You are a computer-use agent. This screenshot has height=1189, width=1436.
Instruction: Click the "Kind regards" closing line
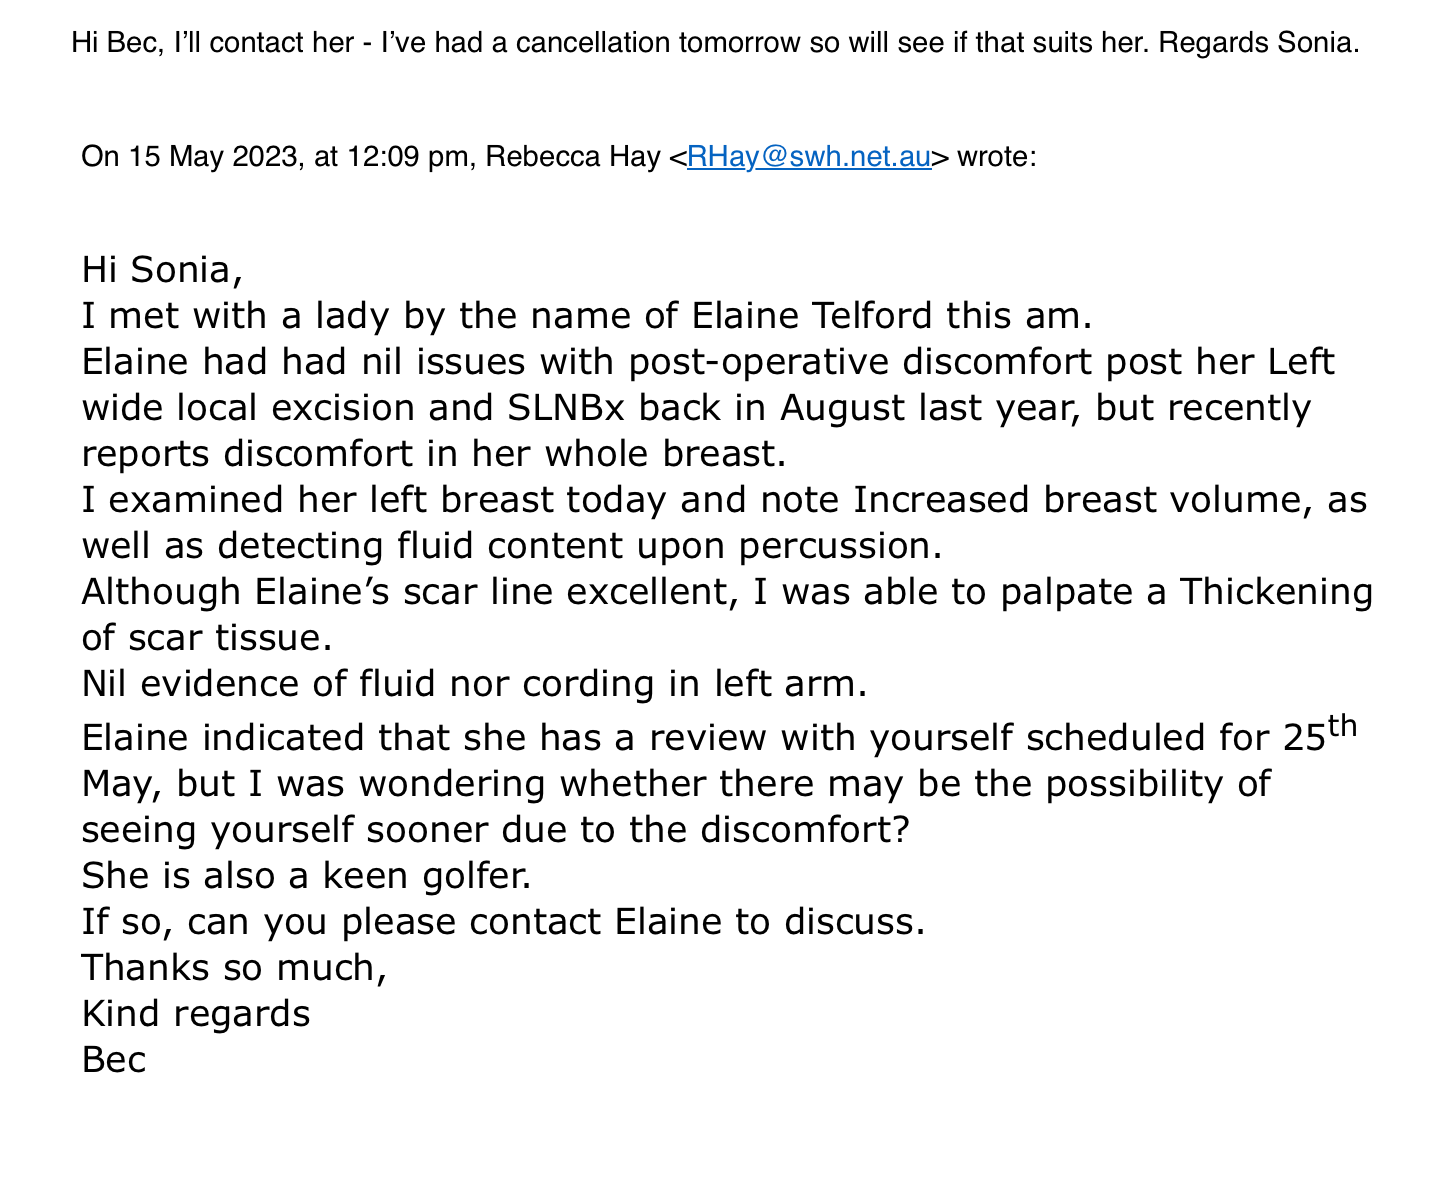(196, 1014)
